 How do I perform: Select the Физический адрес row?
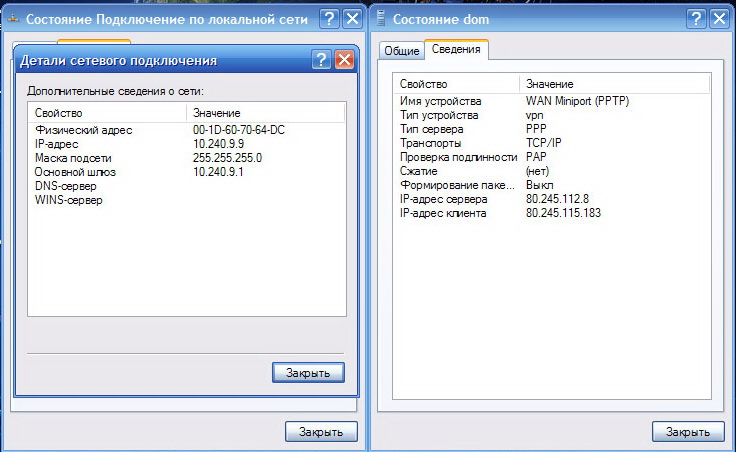[x=83, y=130]
